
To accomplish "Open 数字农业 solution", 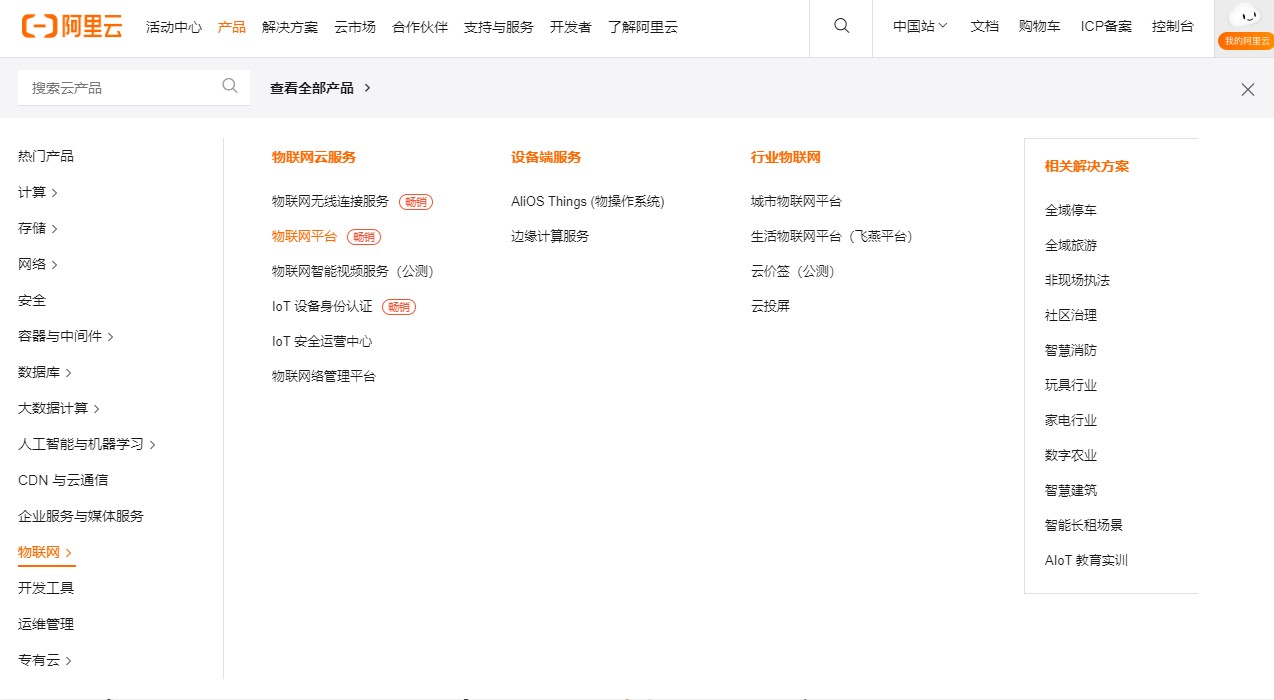I will click(x=1071, y=455).
